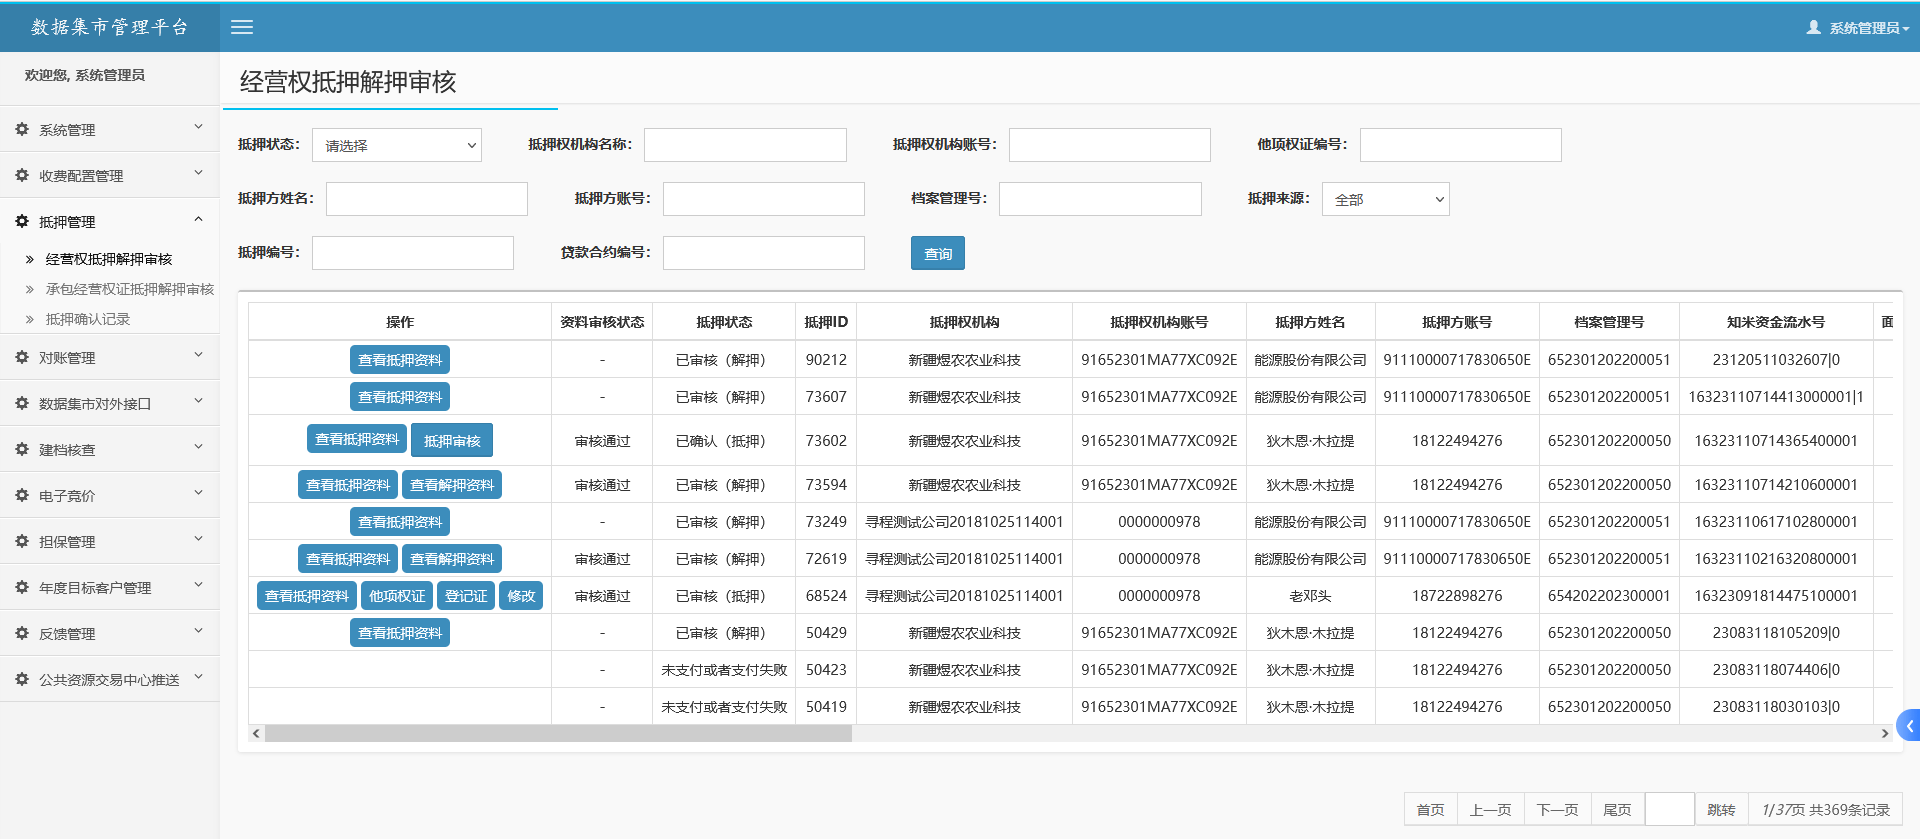Click the 查询 search button

pyautogui.click(x=938, y=253)
